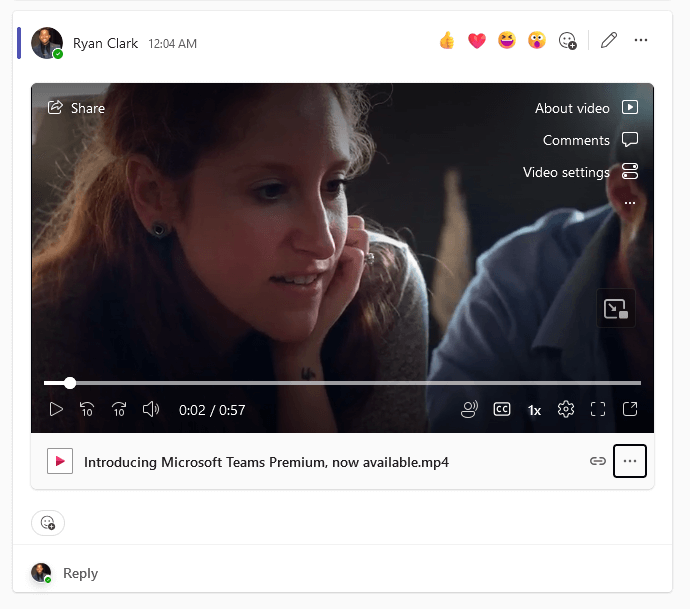Change playback speed 1x
690x609 pixels.
pyautogui.click(x=534, y=410)
